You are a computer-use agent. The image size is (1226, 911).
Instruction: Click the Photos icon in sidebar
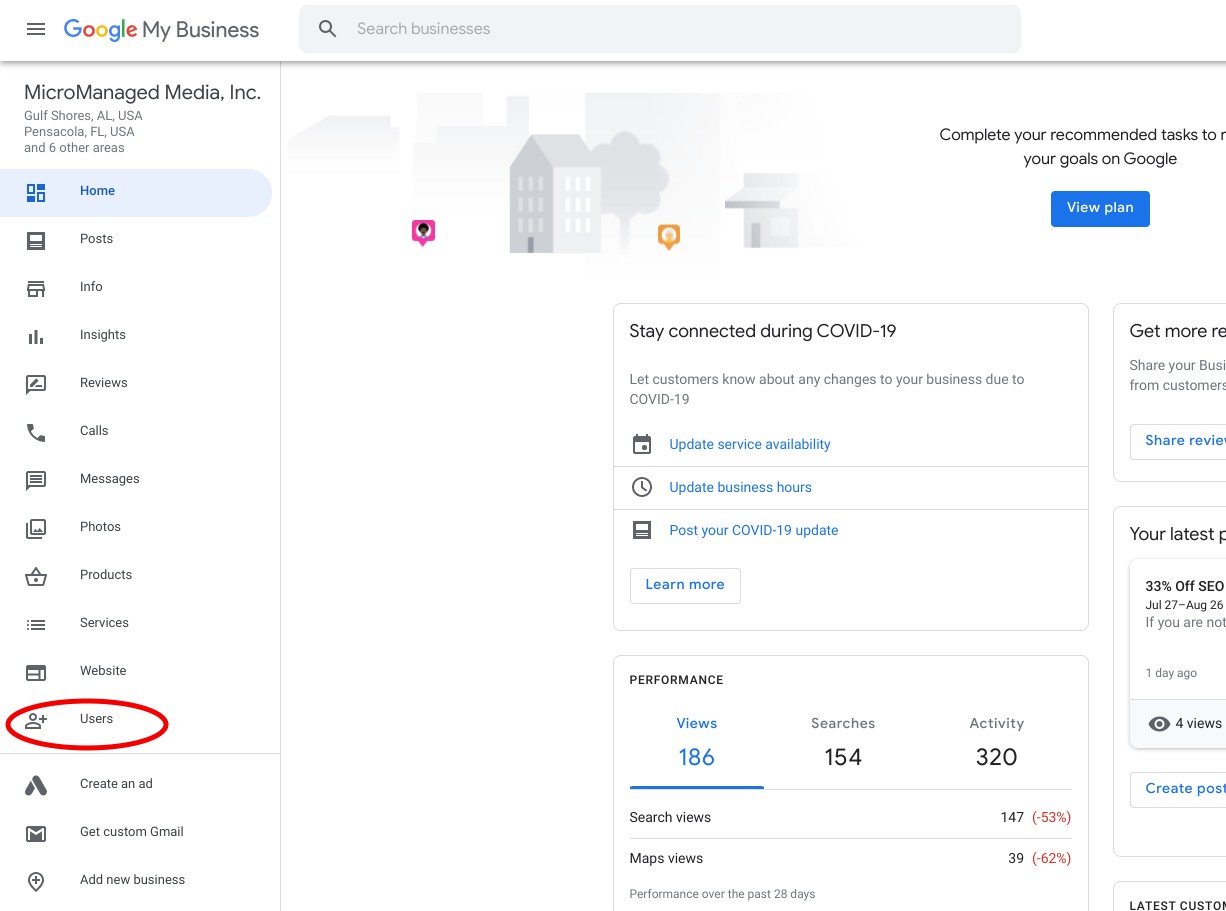(x=36, y=529)
